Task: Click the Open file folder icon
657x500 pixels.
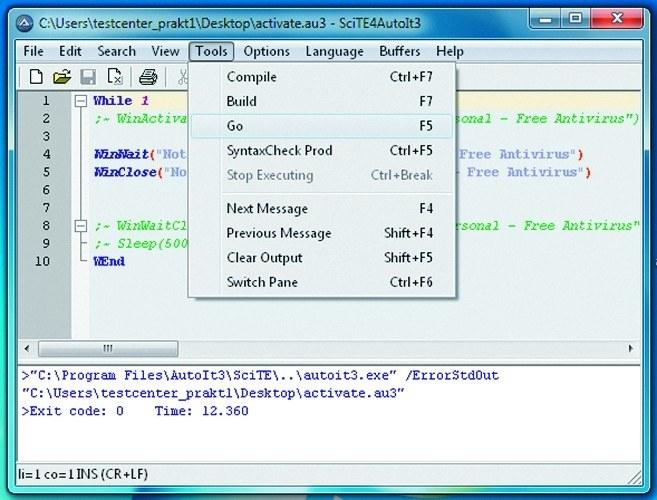Action: (x=61, y=76)
